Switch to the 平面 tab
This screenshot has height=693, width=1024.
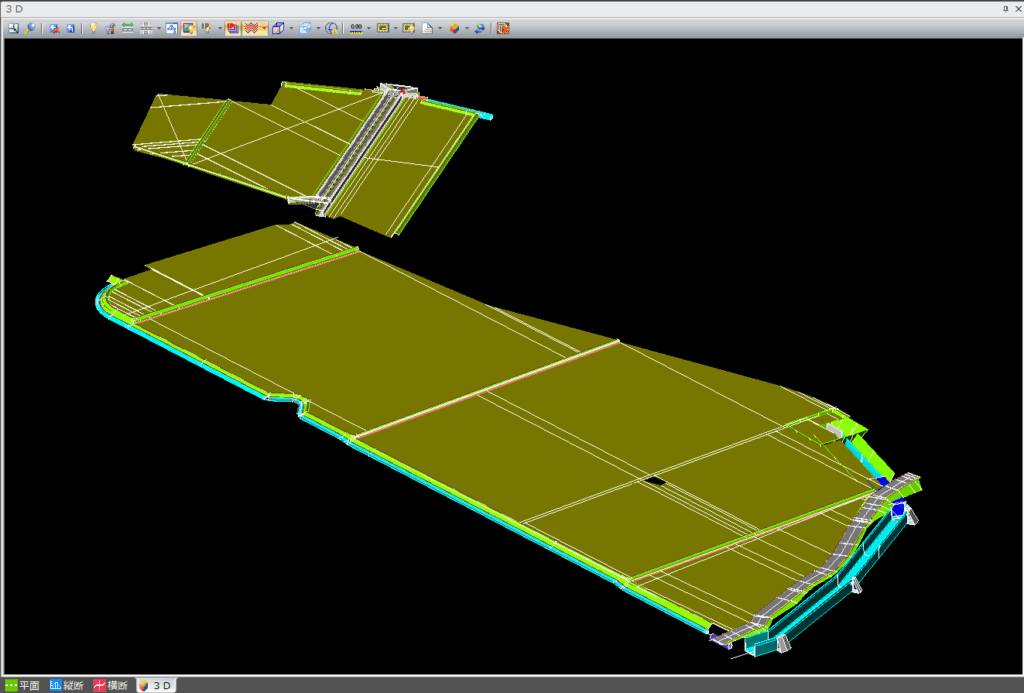(x=22, y=685)
